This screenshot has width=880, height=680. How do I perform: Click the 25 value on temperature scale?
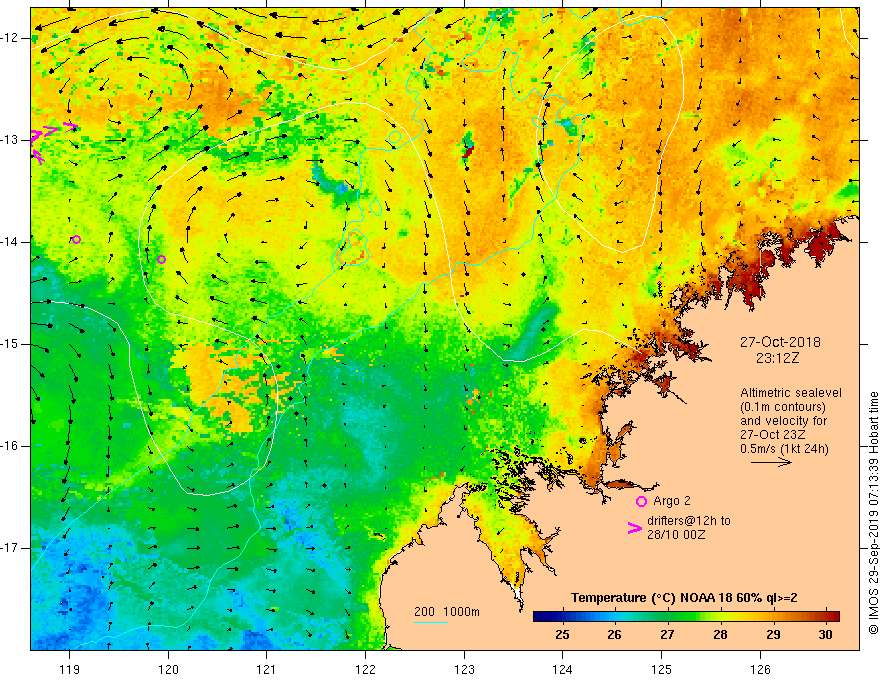point(562,635)
